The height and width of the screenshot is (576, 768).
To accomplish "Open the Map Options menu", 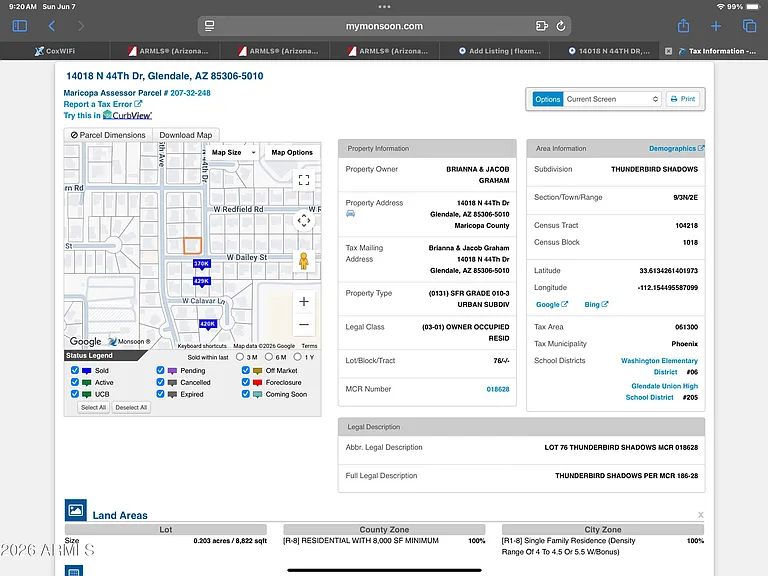I will click(292, 152).
